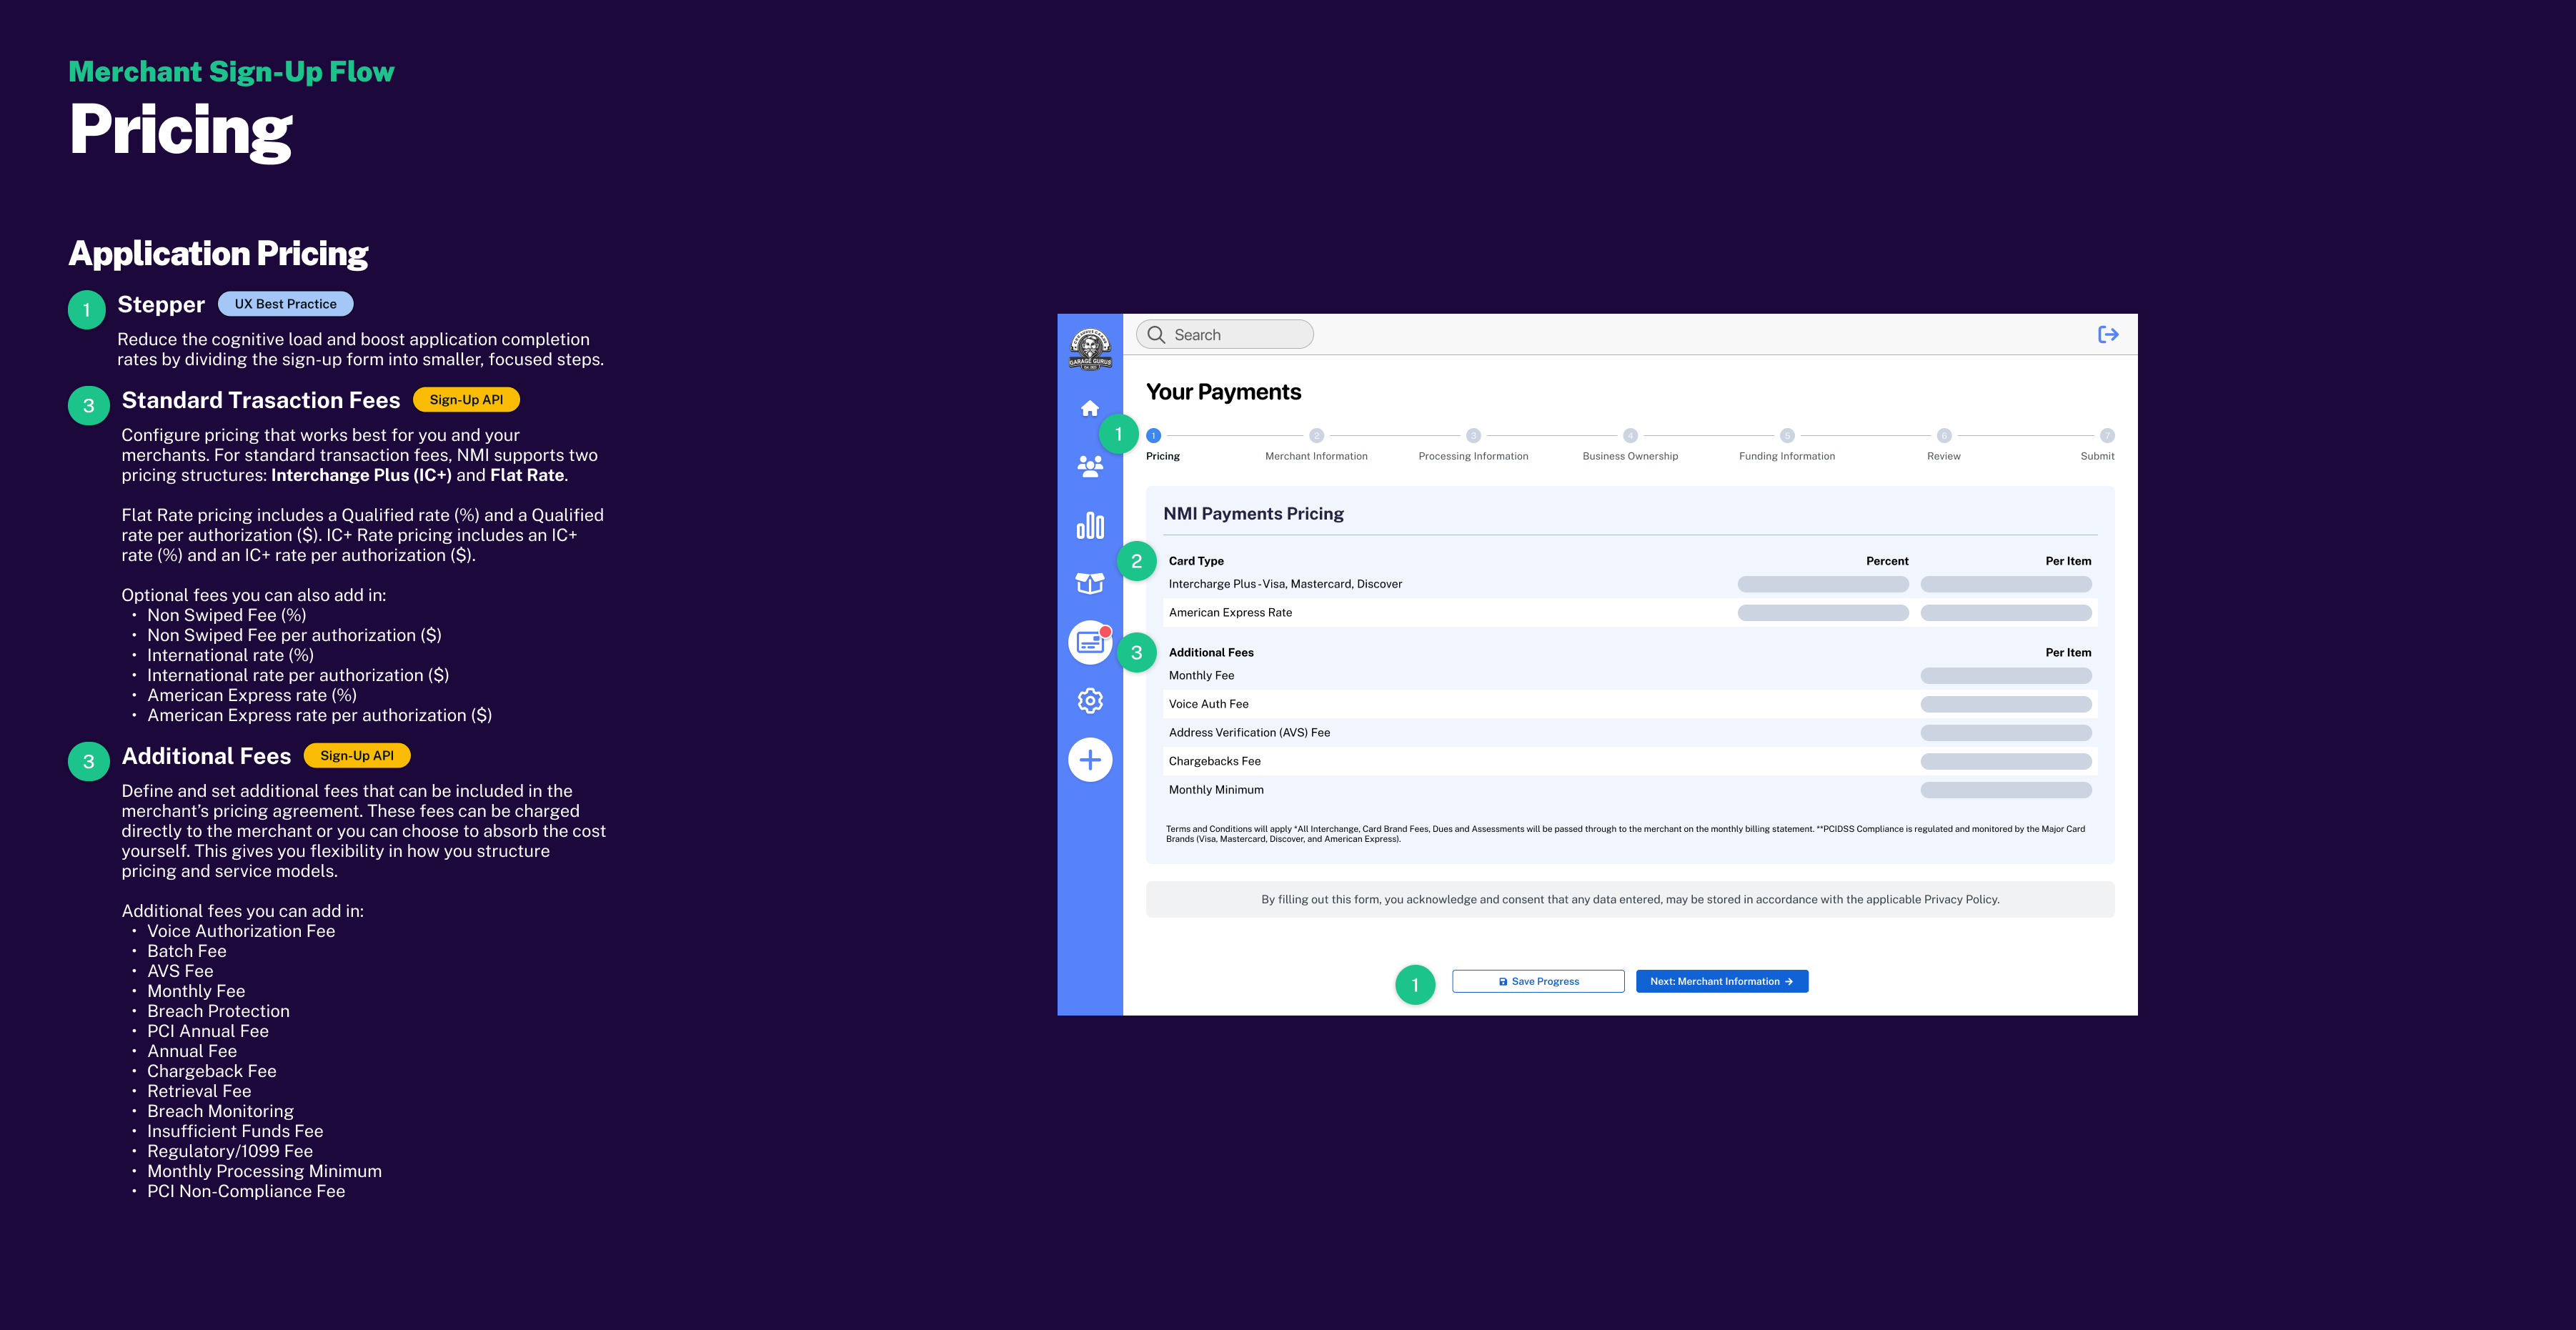Screen dimensions: 2576x1330
Task: Jump to Processing Information step
Action: click(1473, 436)
